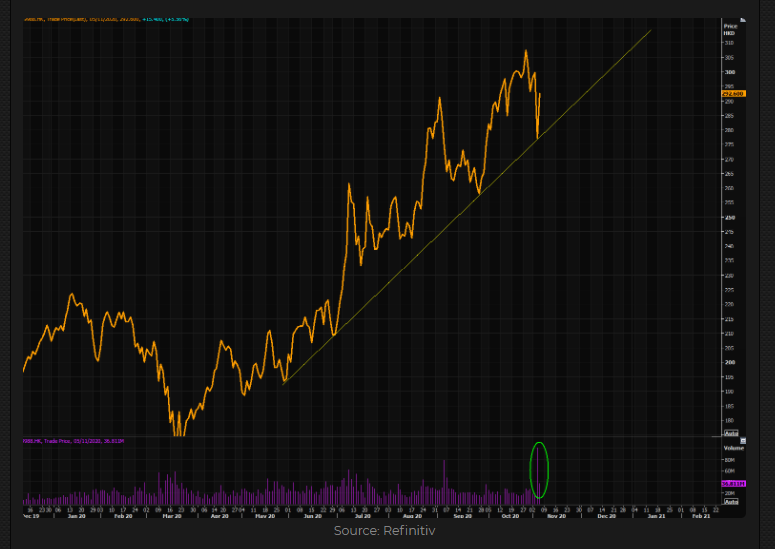Click the Source: Refinitiv caption

[385, 531]
